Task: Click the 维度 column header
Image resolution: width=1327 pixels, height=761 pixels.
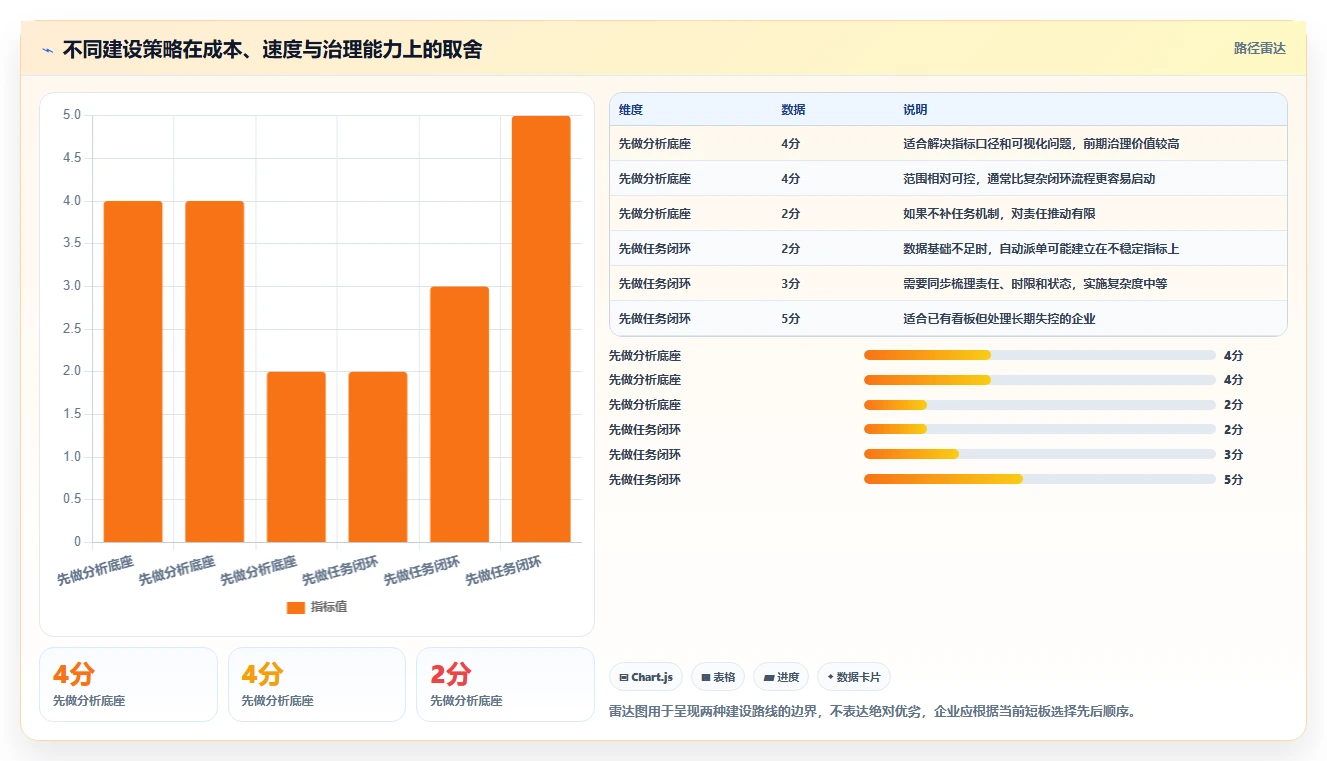Action: [x=631, y=110]
